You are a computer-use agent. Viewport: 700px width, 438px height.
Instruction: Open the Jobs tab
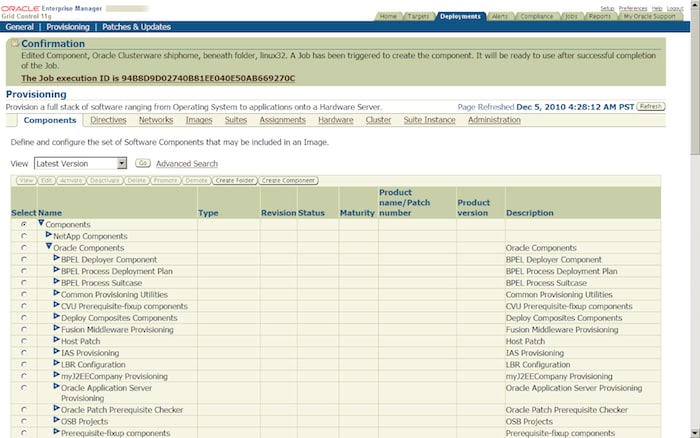tap(571, 16)
